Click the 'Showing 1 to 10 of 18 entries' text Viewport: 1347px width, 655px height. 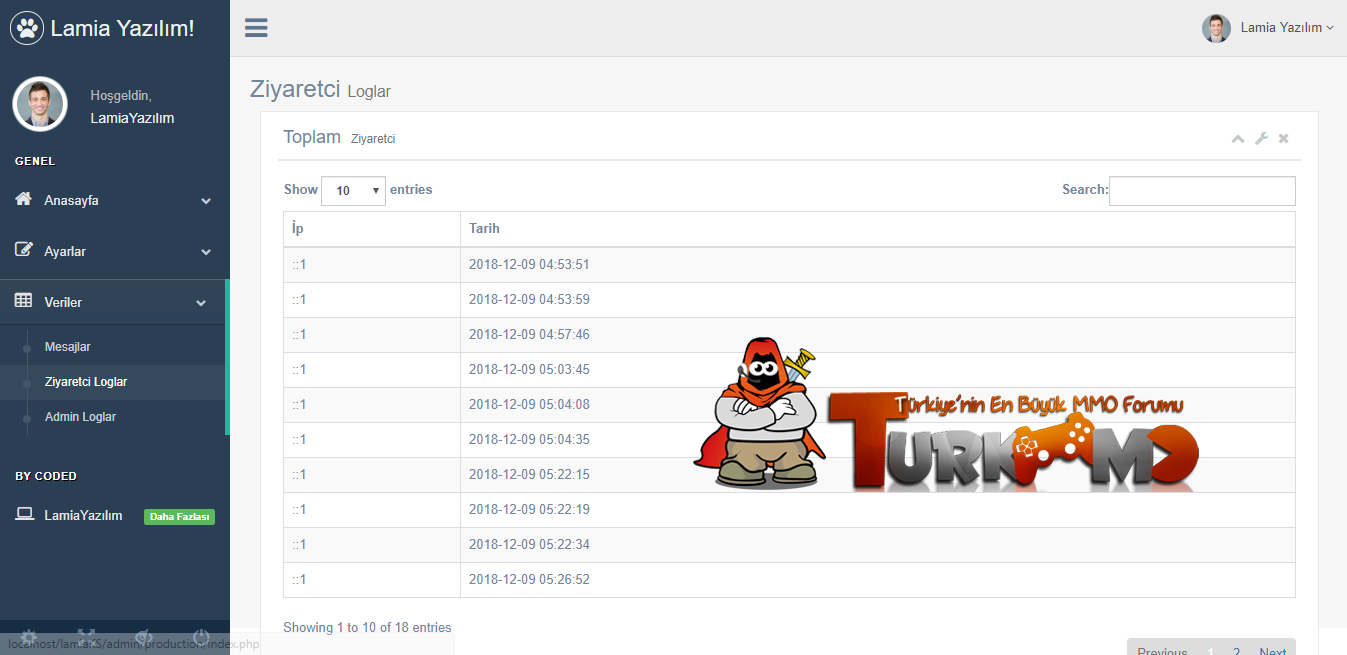tap(367, 628)
